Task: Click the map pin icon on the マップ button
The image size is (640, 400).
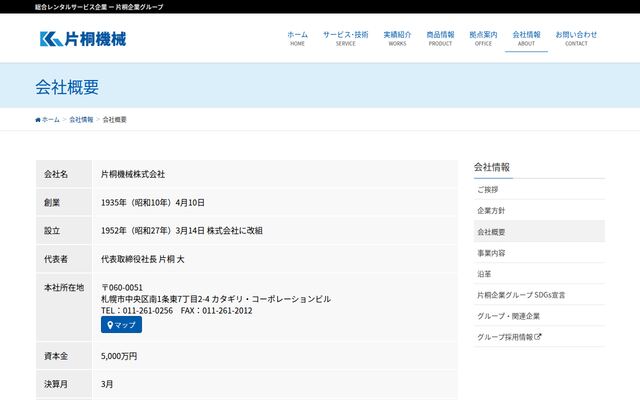Action: (x=110, y=325)
